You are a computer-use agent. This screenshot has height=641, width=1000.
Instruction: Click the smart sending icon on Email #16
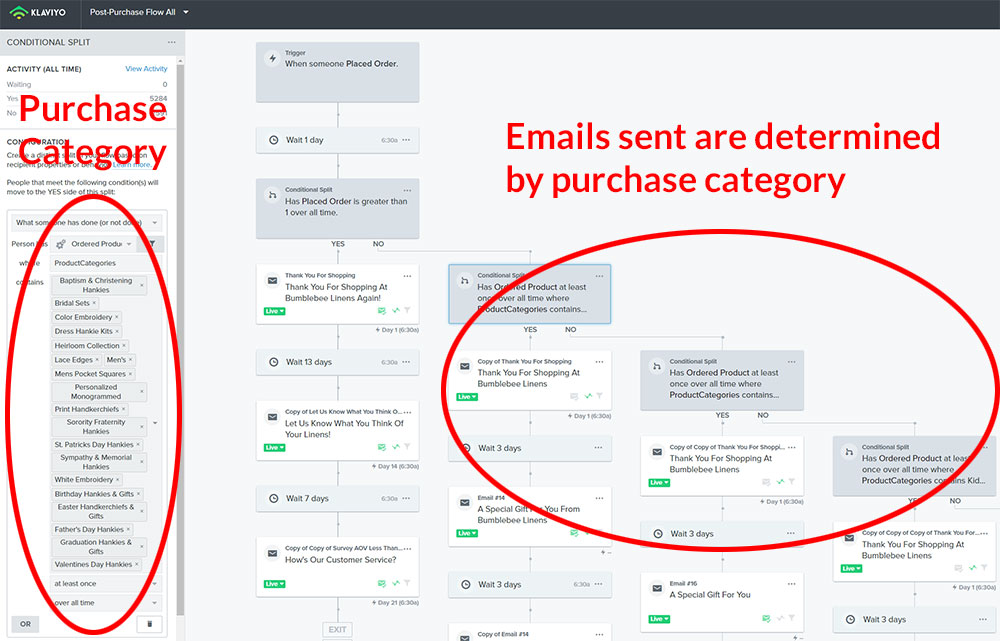(x=766, y=618)
